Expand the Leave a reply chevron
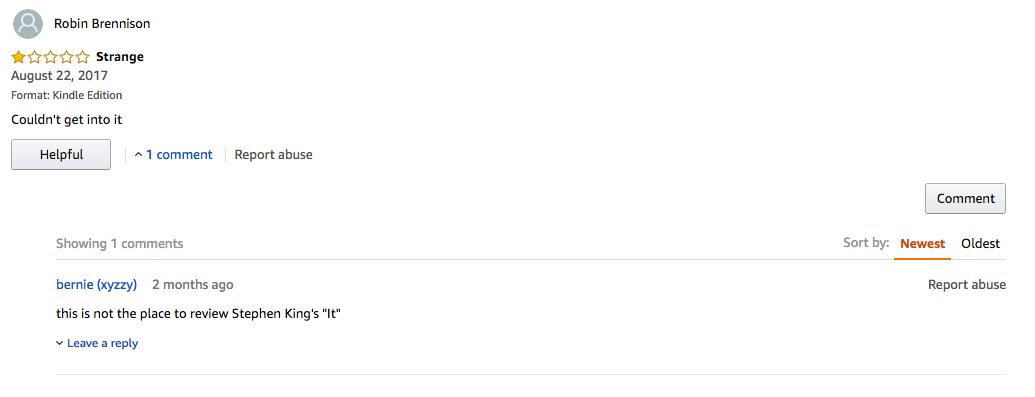The image size is (1035, 397). (x=59, y=343)
